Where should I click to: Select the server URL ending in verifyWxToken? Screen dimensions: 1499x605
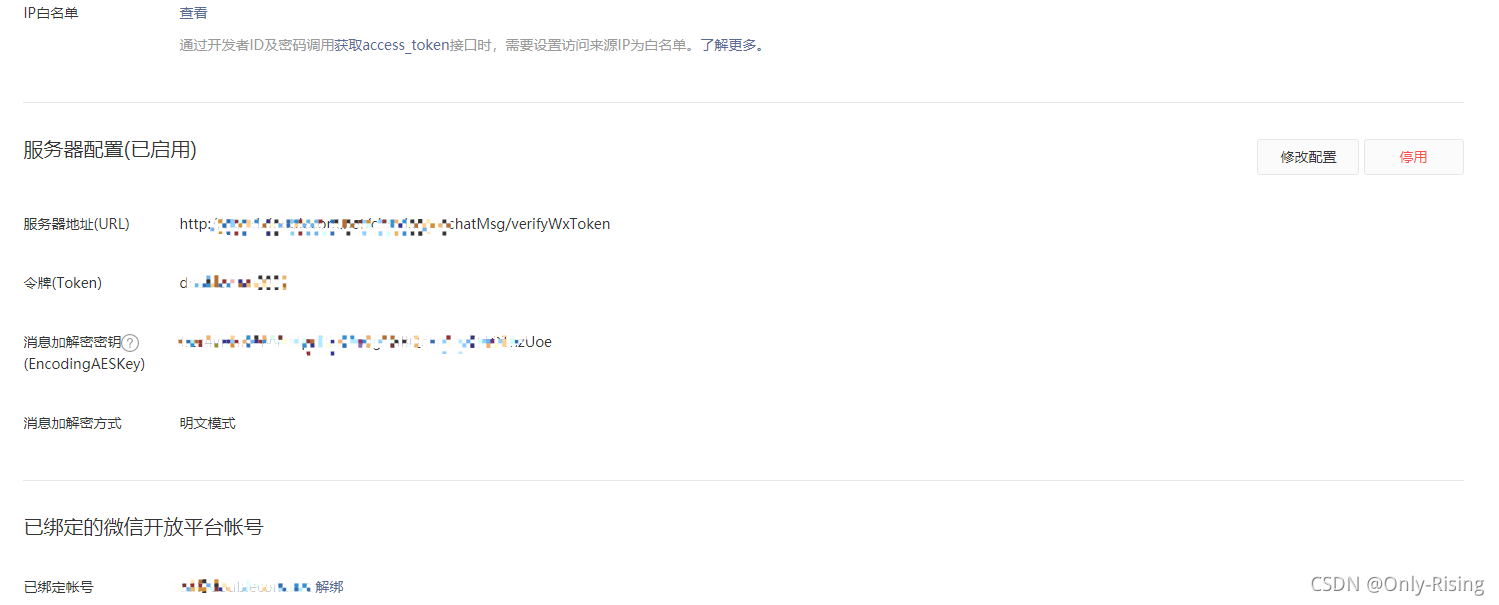[395, 224]
